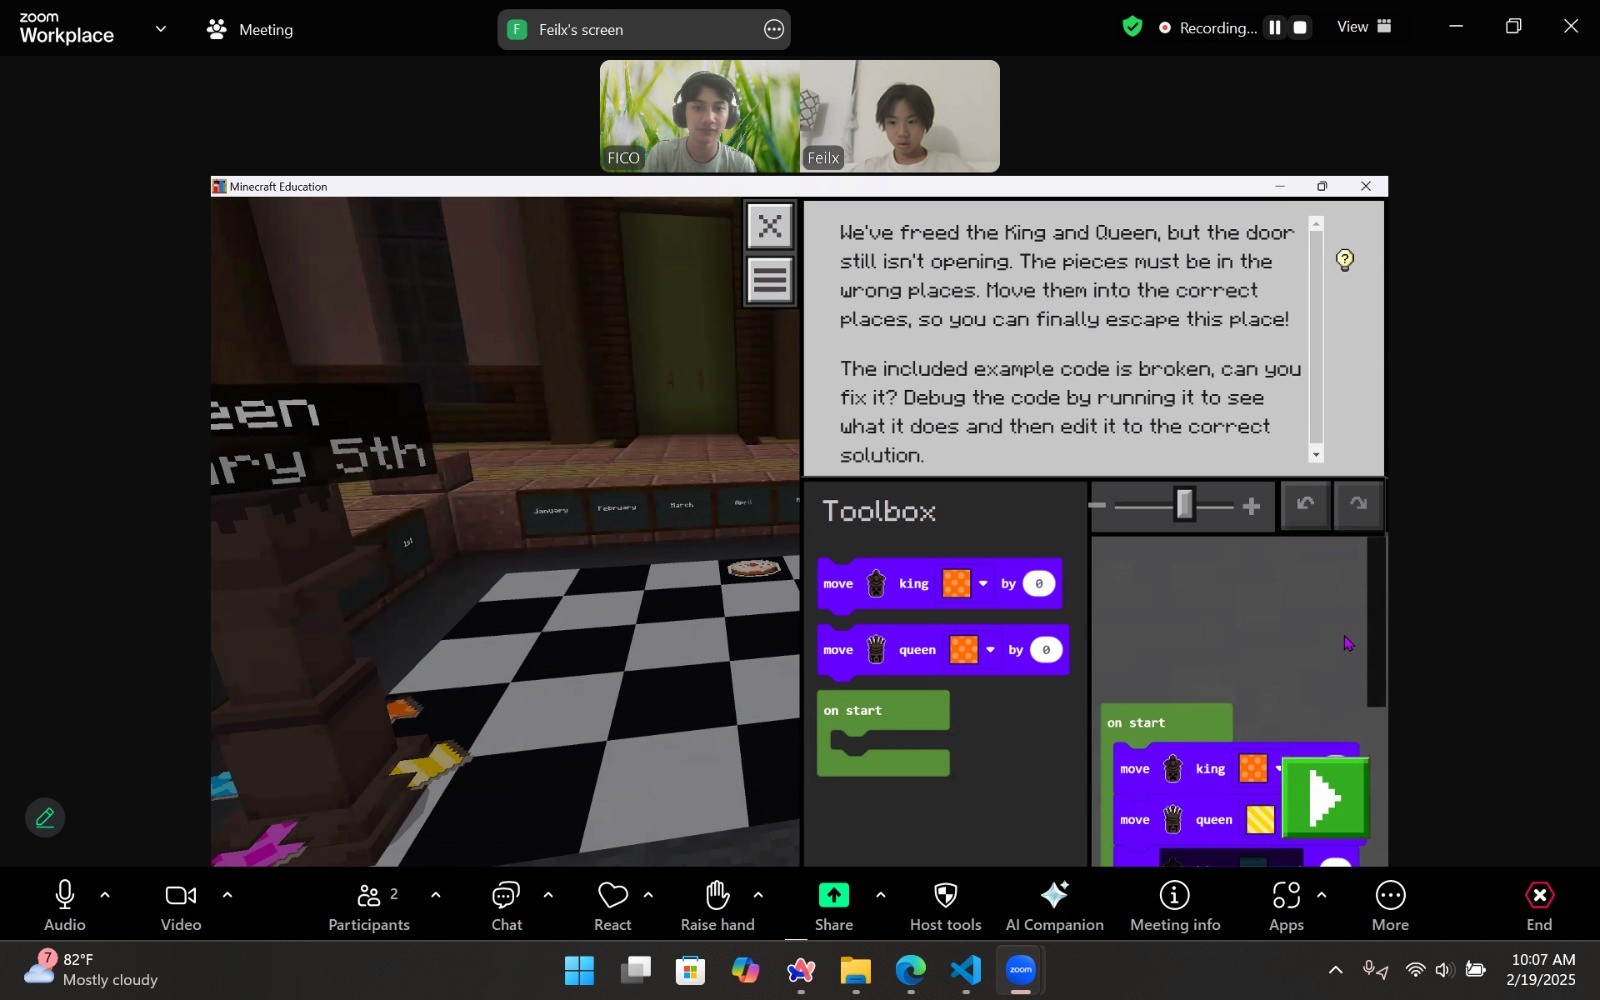The width and height of the screenshot is (1600, 1000).
Task: Click Raise hand in Zoom toolbar
Action: point(718,906)
